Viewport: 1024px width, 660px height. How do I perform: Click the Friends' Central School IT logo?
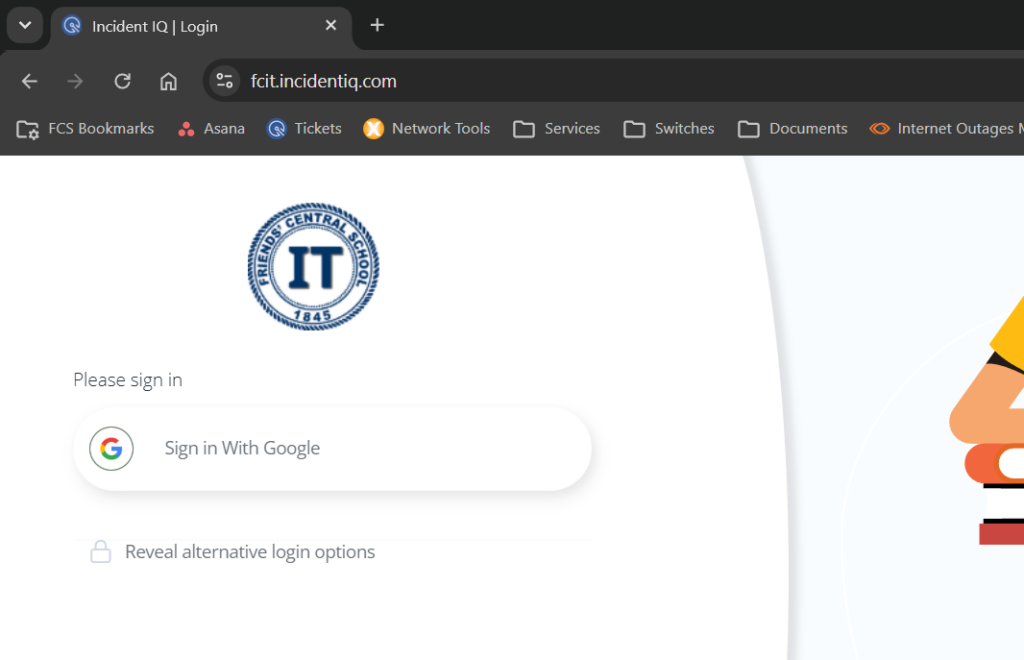(313, 266)
